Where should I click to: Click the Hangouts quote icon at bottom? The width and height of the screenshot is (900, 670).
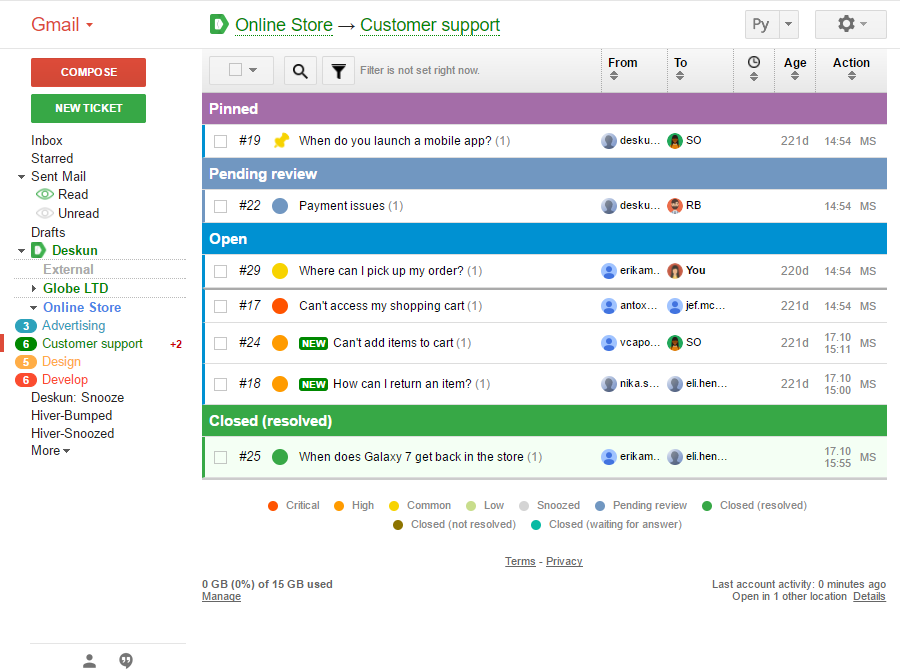[126, 660]
